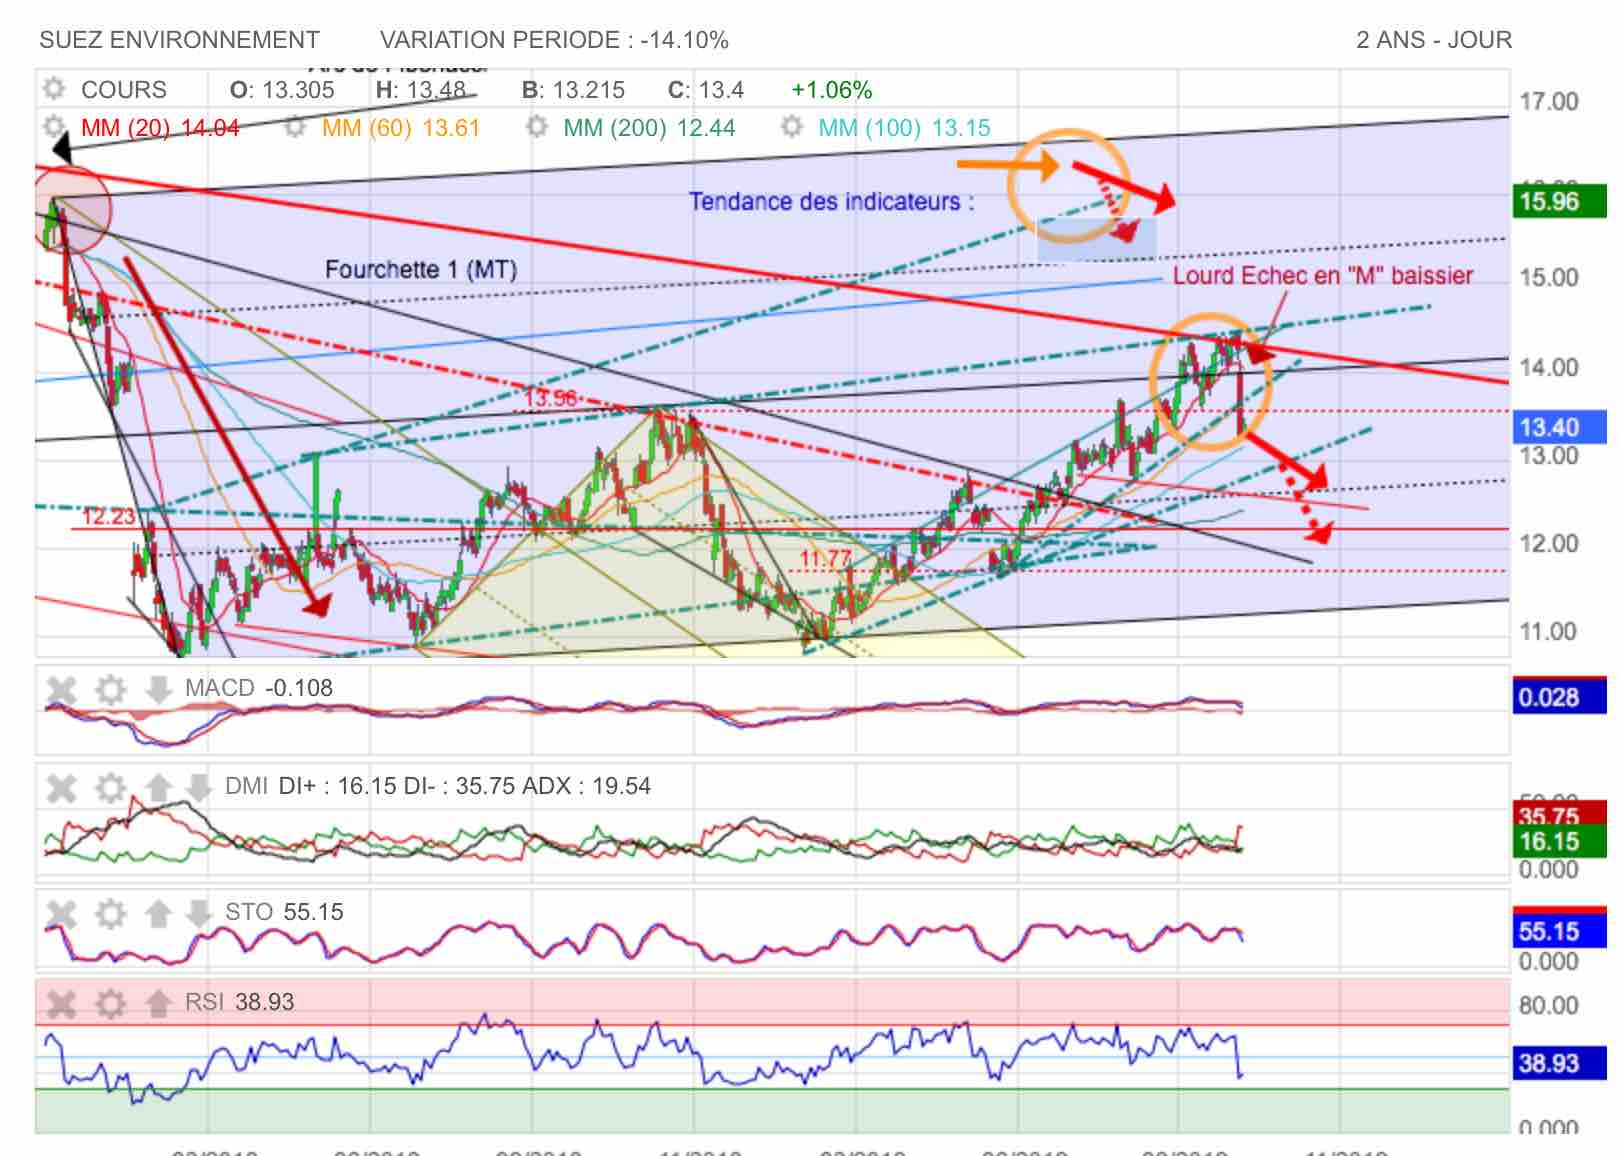
Task: Click the 17.00 price axis label
Action: (x=1549, y=102)
